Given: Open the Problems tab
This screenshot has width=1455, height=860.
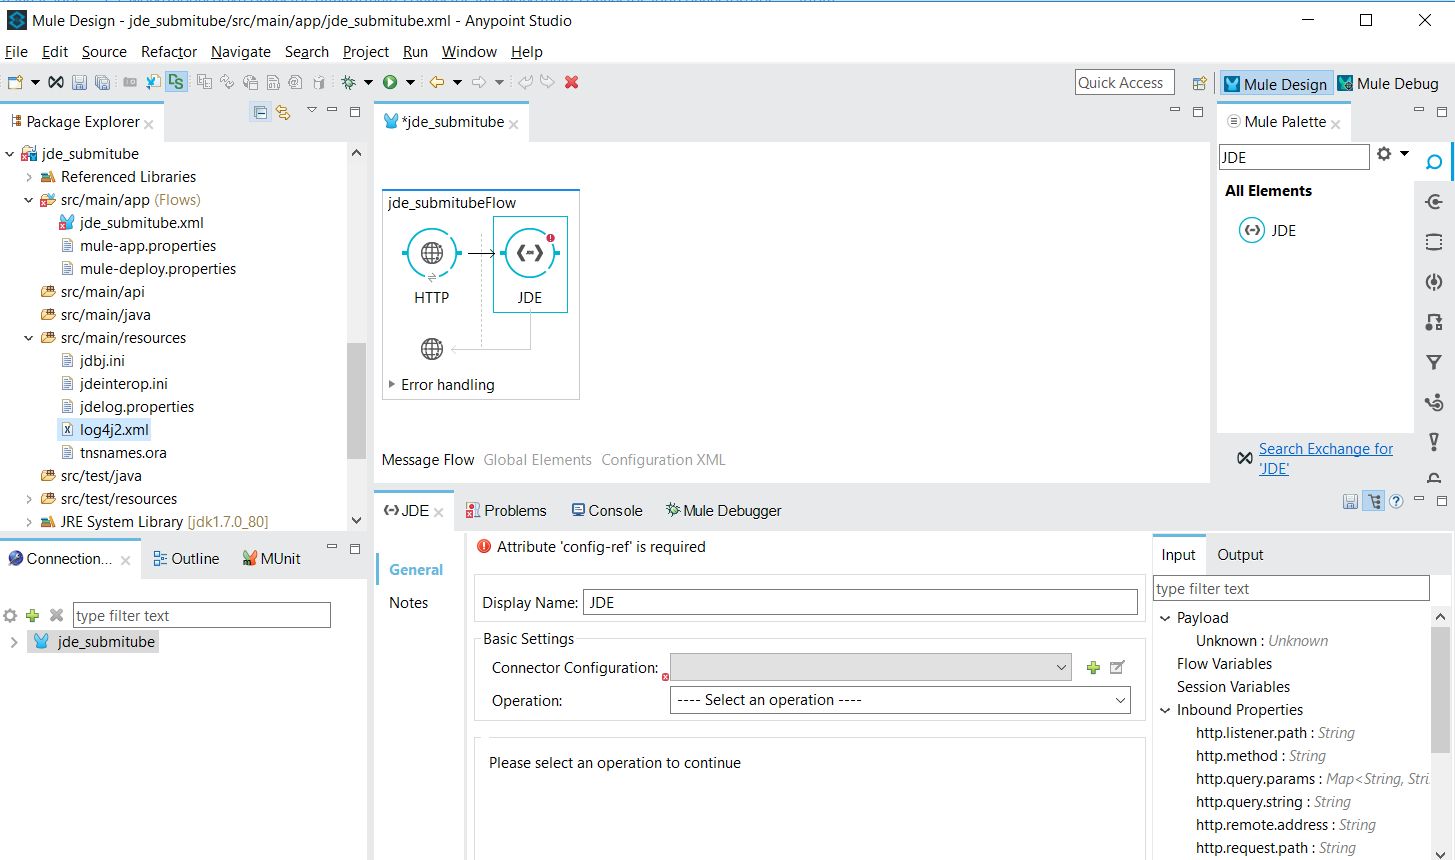Looking at the screenshot, I should coord(507,510).
